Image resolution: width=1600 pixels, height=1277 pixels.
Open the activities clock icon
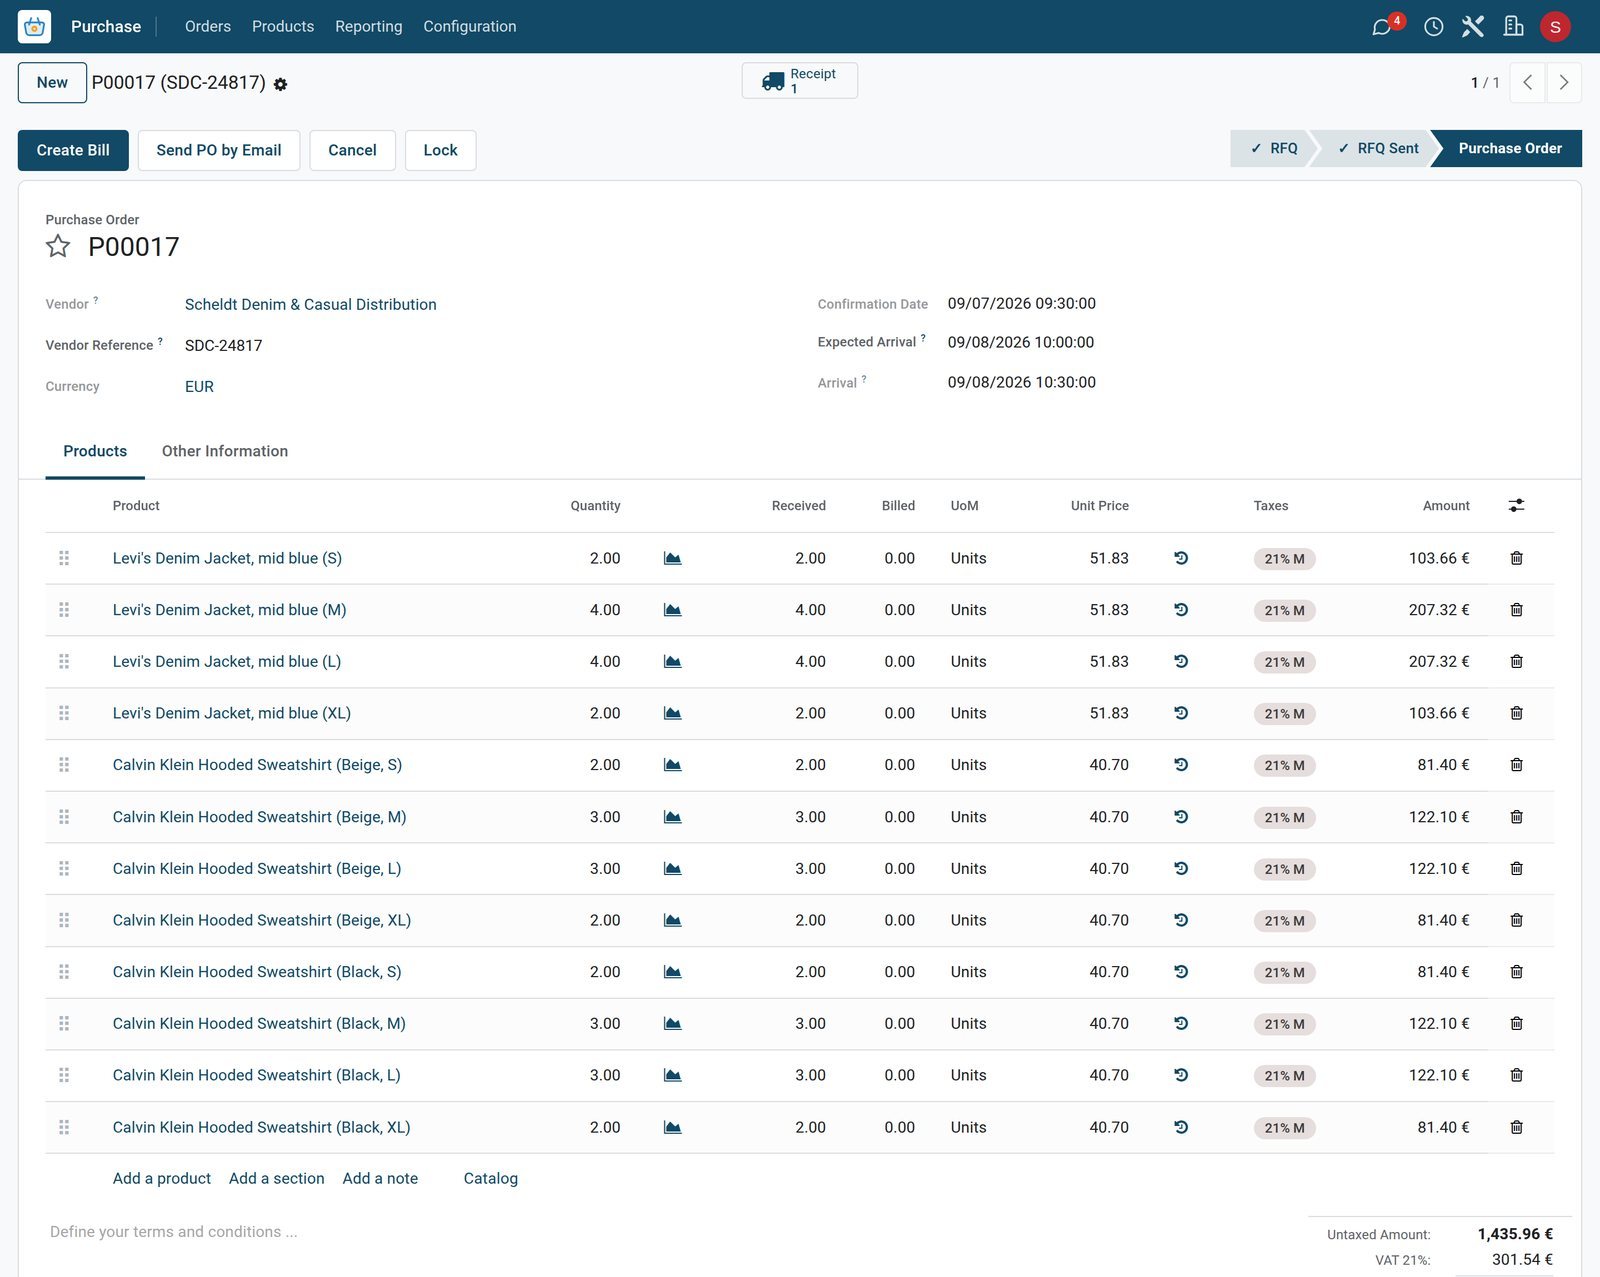coord(1433,27)
